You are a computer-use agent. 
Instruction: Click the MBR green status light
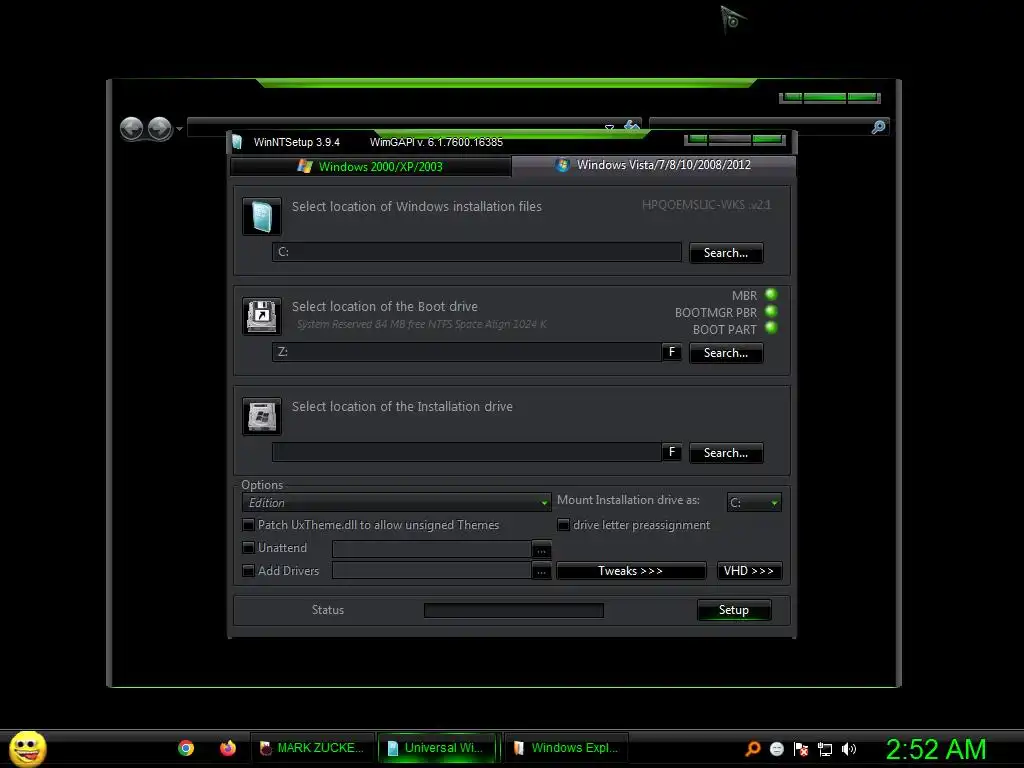771,295
